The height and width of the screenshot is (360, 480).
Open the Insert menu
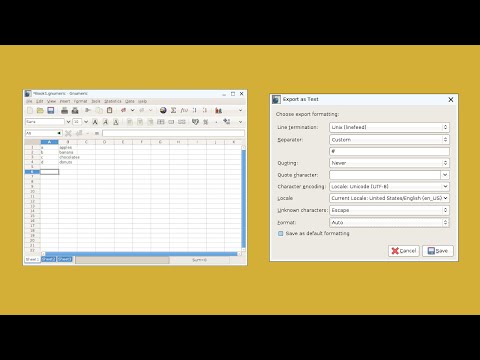[65, 101]
